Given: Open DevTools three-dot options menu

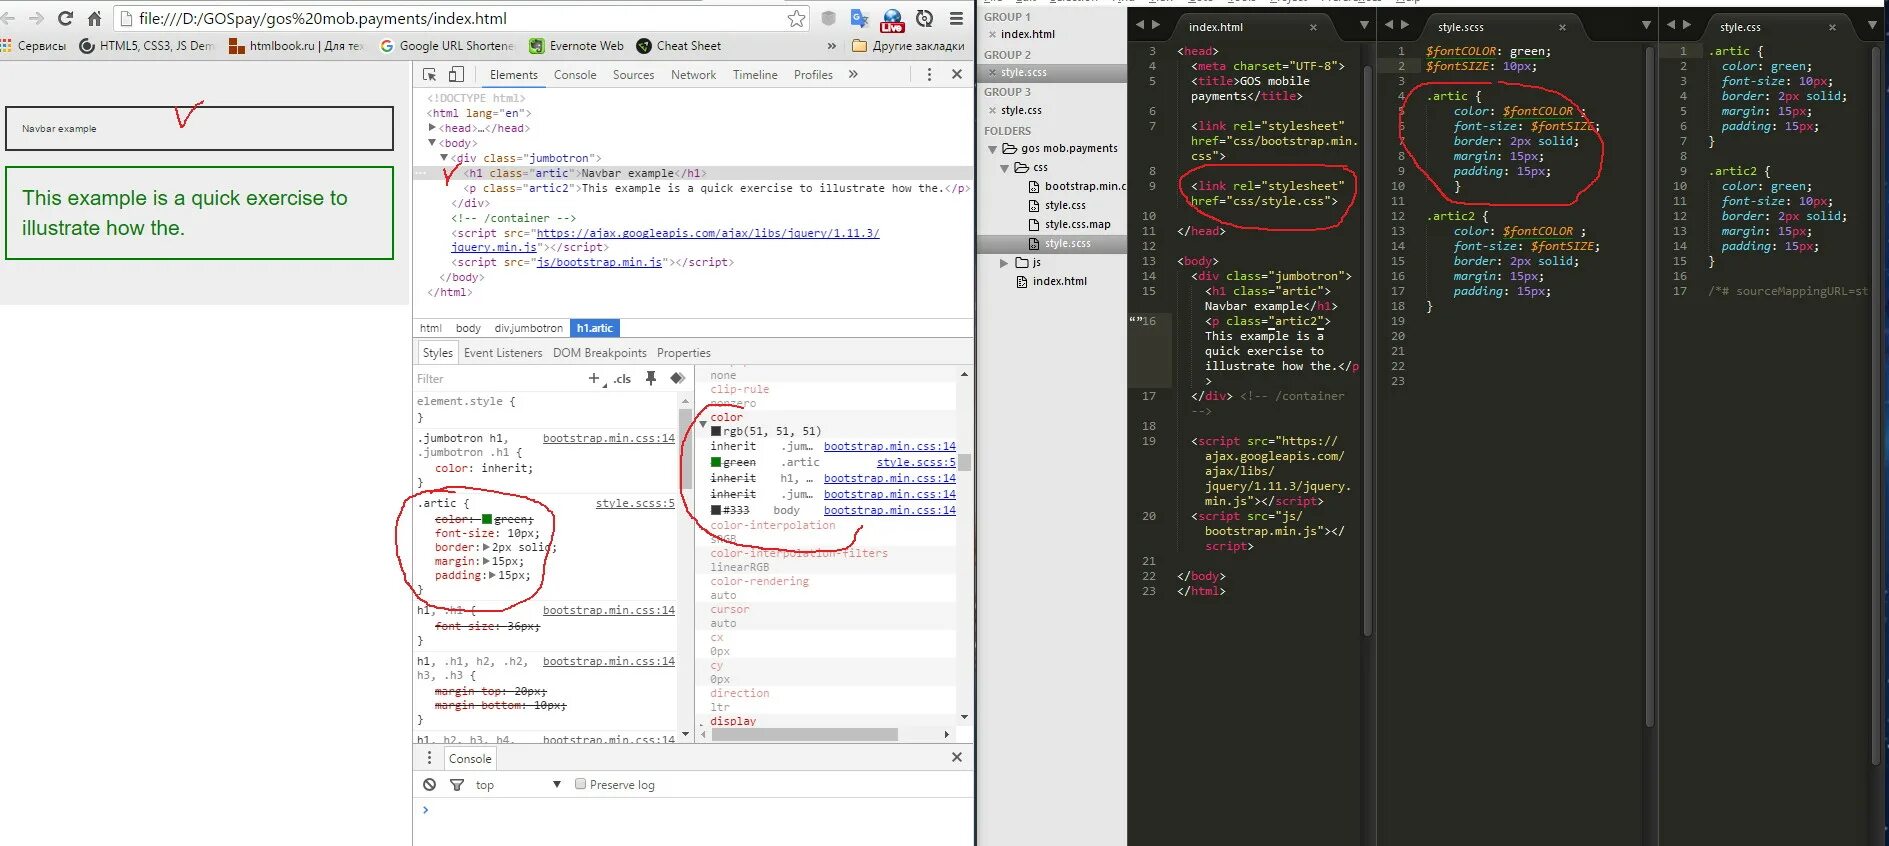Looking at the screenshot, I should coord(929,74).
